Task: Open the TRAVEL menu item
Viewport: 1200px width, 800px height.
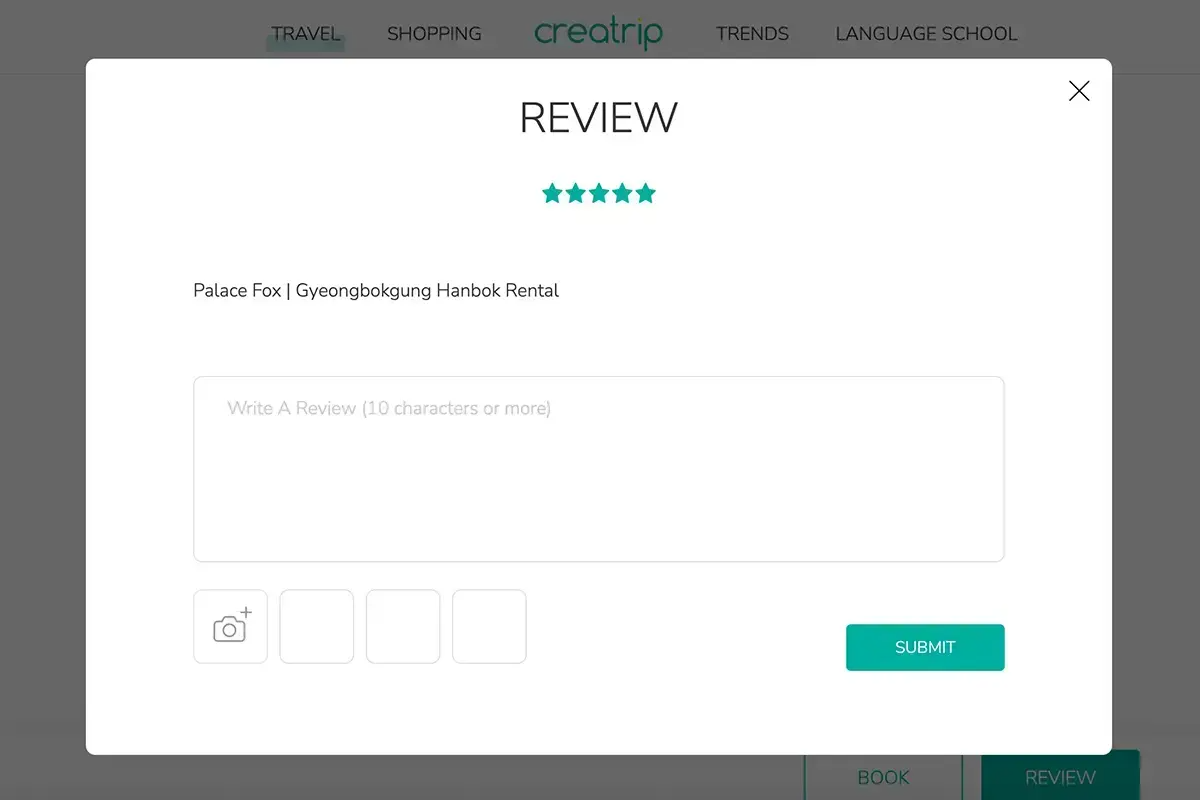Action: (306, 34)
